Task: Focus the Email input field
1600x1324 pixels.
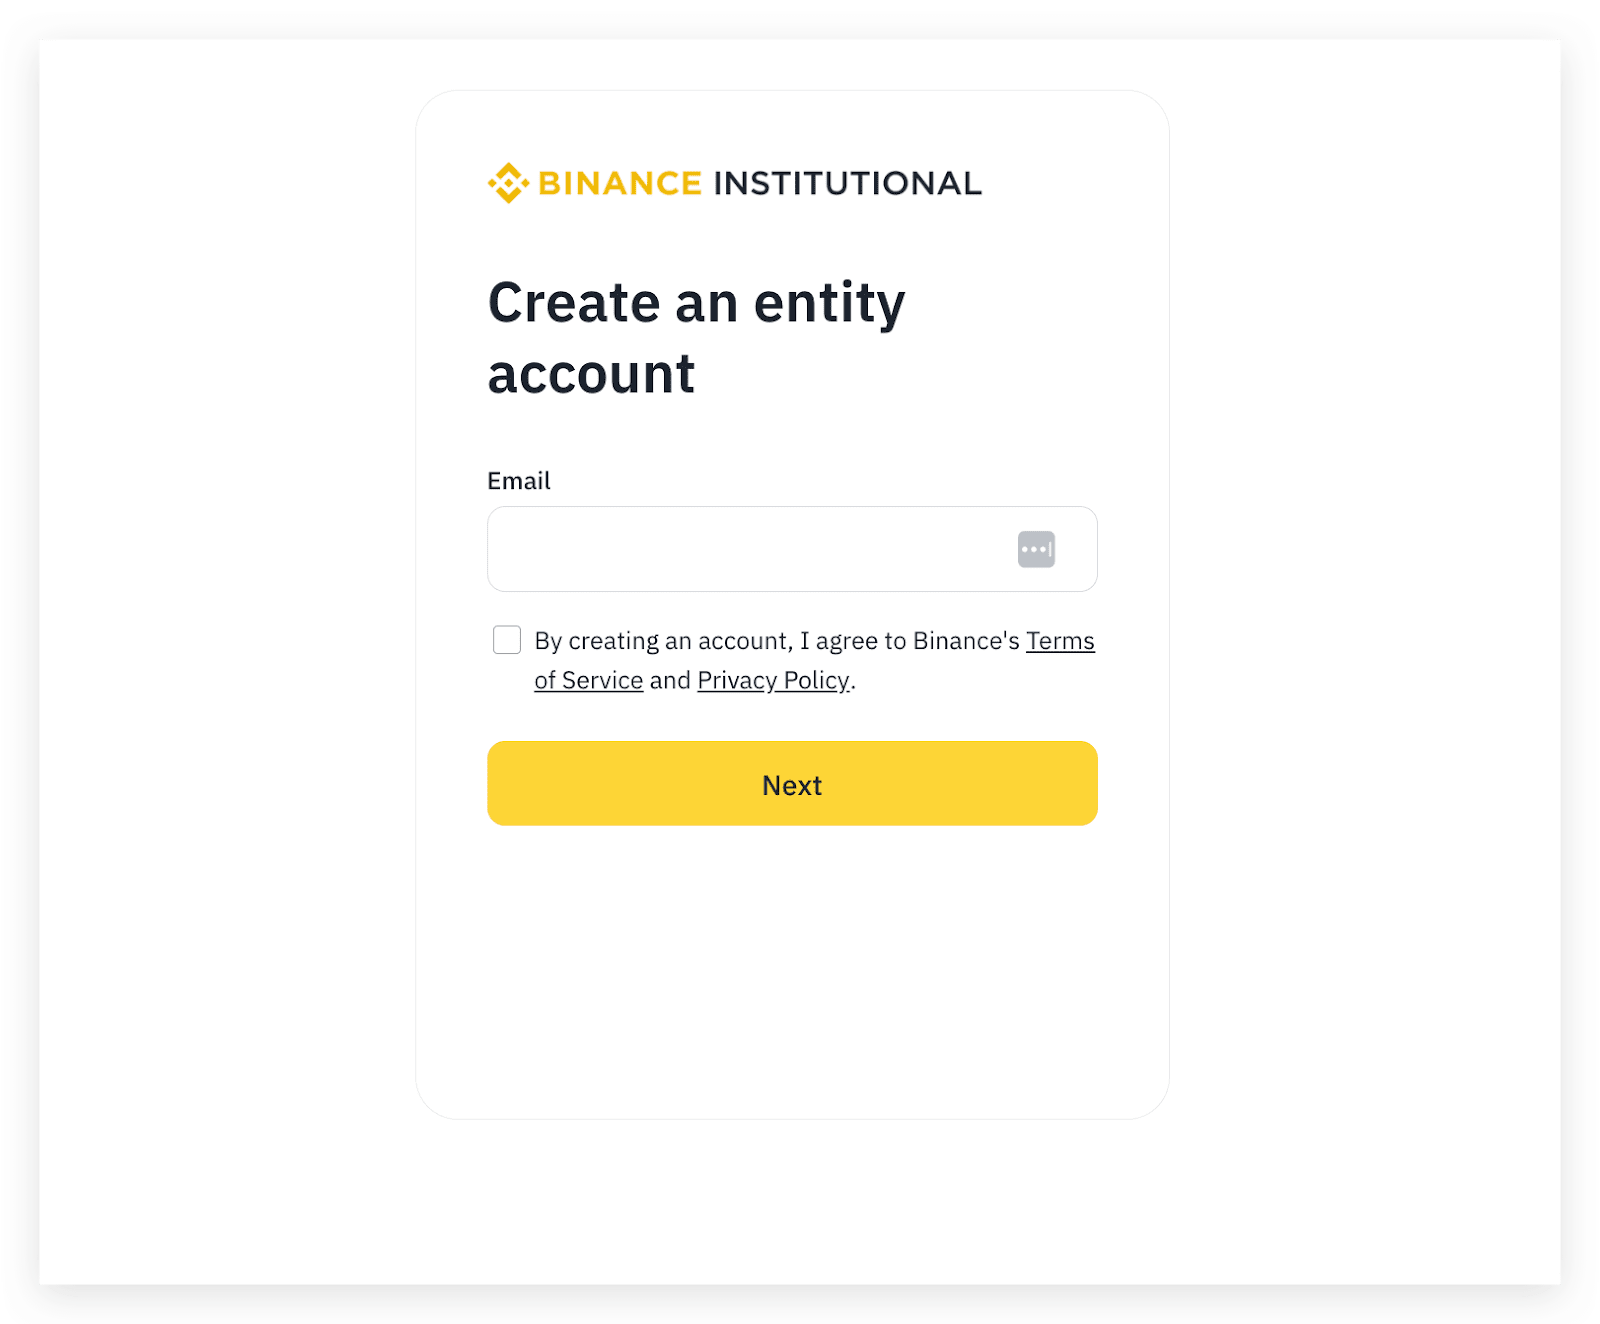Action: pyautogui.click(x=792, y=549)
